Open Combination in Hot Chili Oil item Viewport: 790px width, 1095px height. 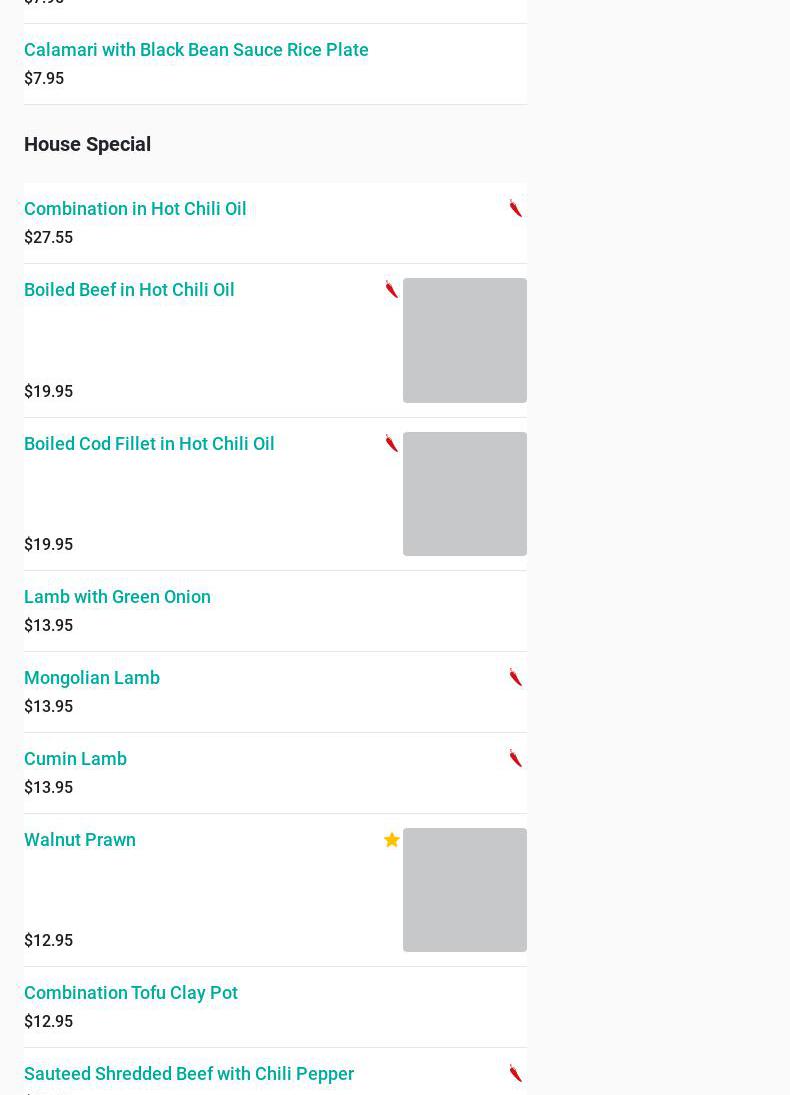135,209
